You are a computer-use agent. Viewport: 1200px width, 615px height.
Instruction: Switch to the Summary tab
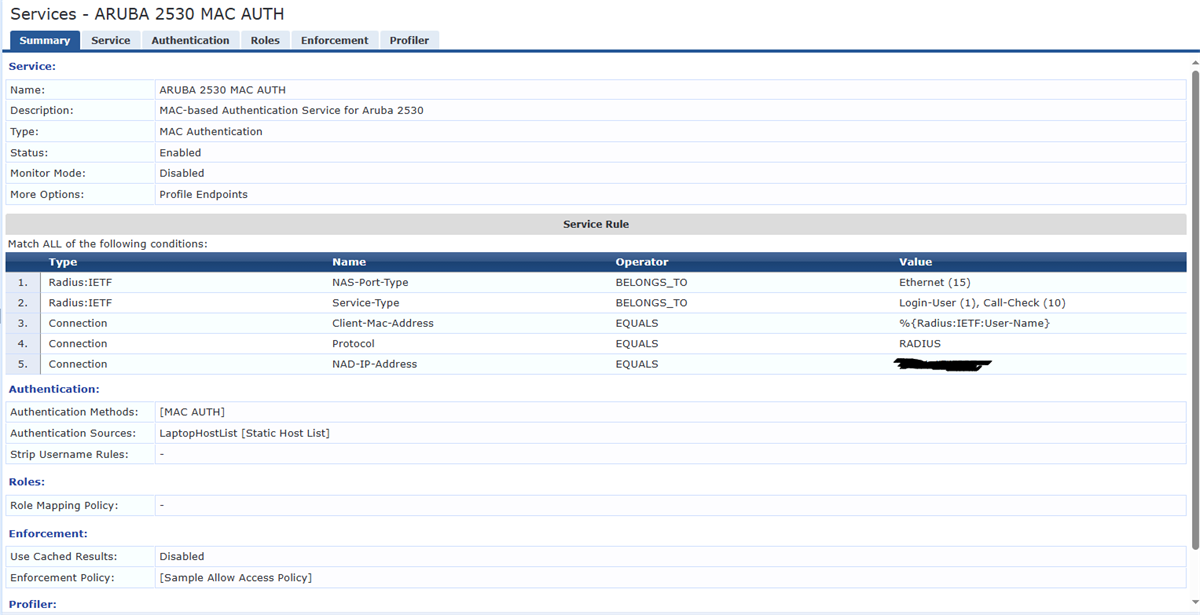[x=45, y=40]
